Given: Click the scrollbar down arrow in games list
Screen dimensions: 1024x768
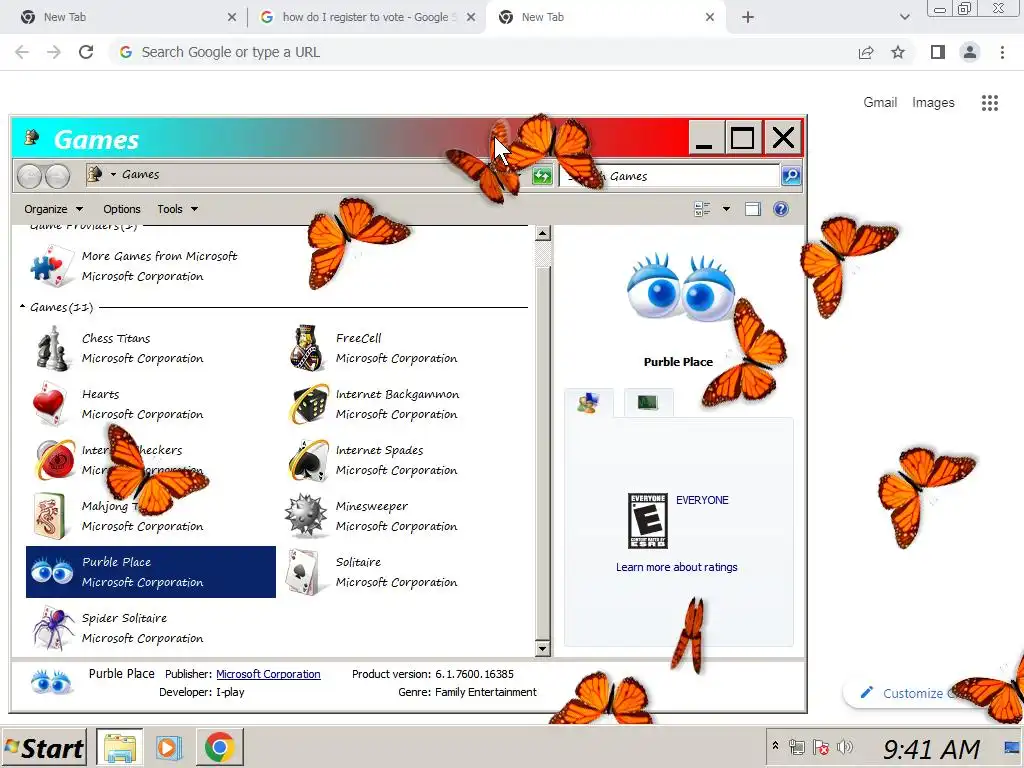Looking at the screenshot, I should point(543,648).
